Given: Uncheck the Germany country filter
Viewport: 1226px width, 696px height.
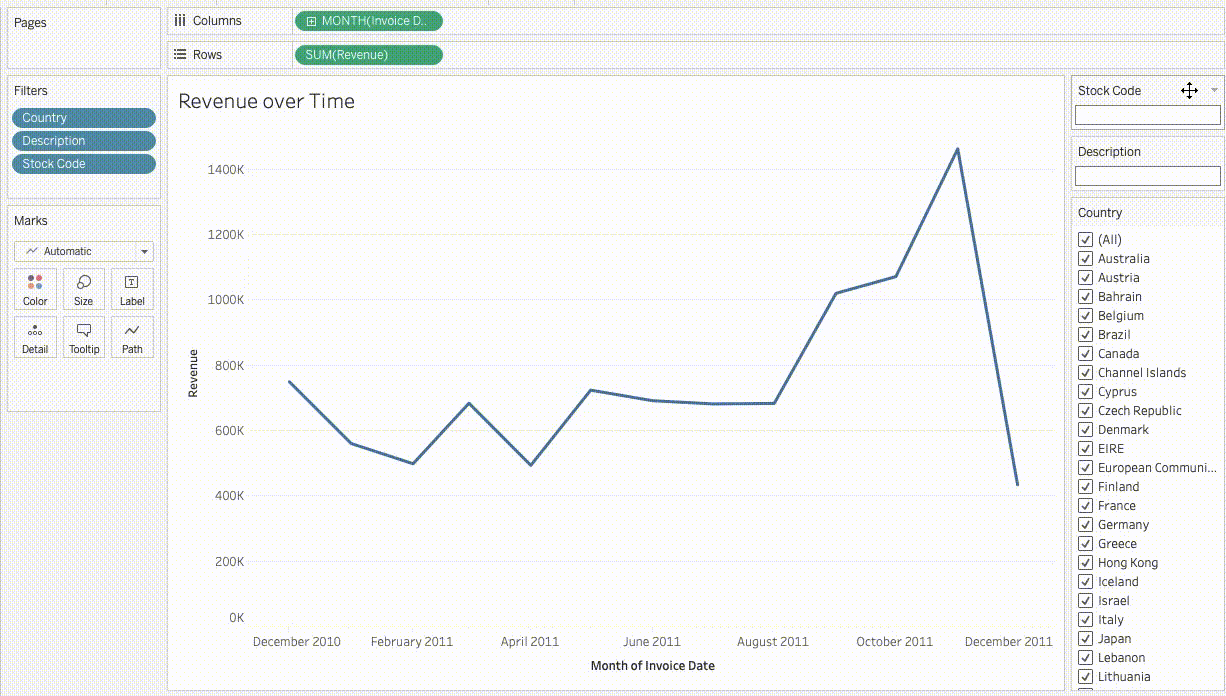Looking at the screenshot, I should click(x=1086, y=524).
